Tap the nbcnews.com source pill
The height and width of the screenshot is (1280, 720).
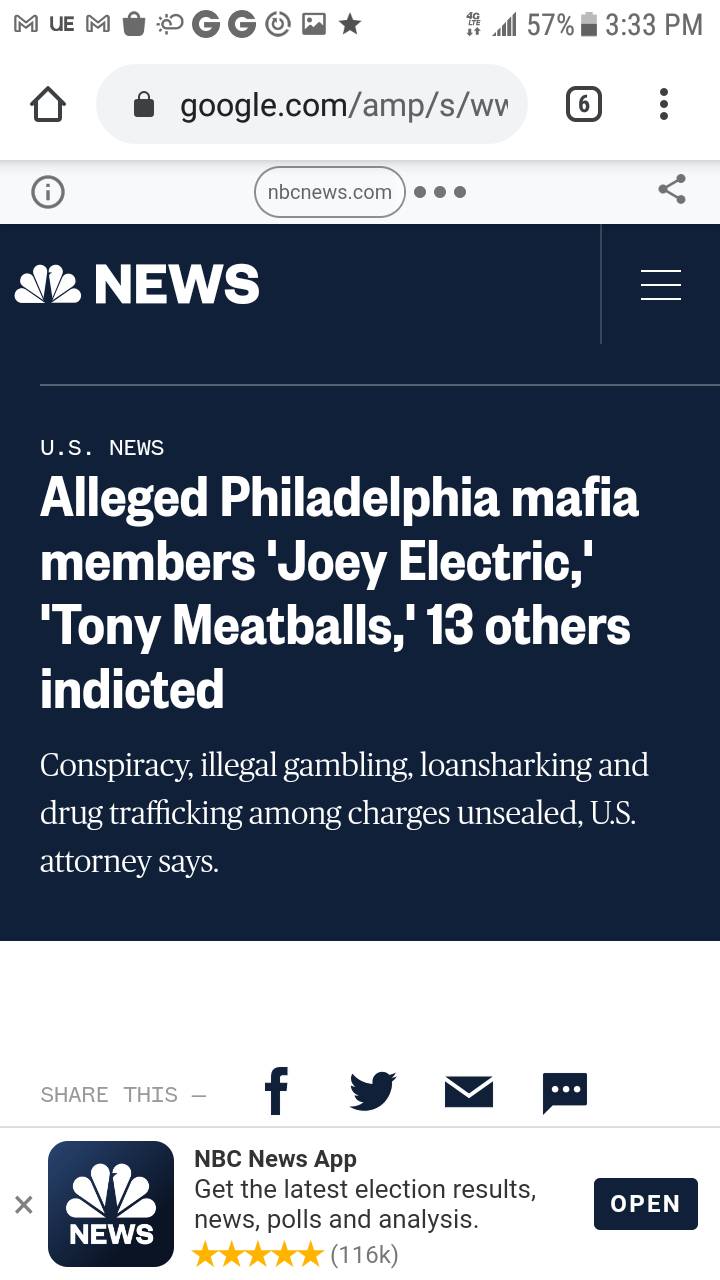coord(329,192)
